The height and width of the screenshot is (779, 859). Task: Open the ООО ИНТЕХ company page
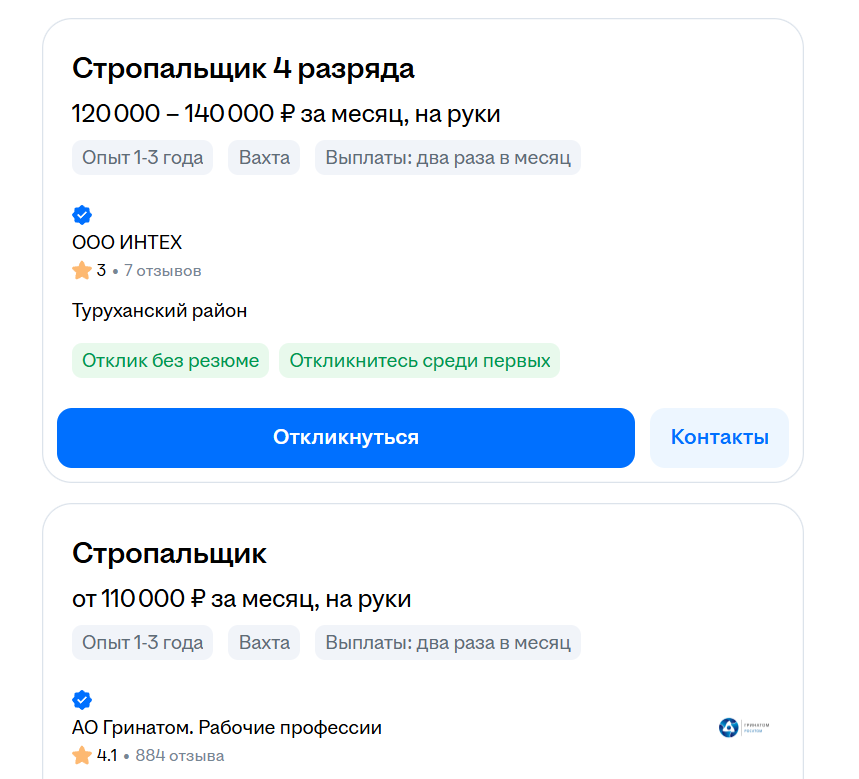[127, 242]
